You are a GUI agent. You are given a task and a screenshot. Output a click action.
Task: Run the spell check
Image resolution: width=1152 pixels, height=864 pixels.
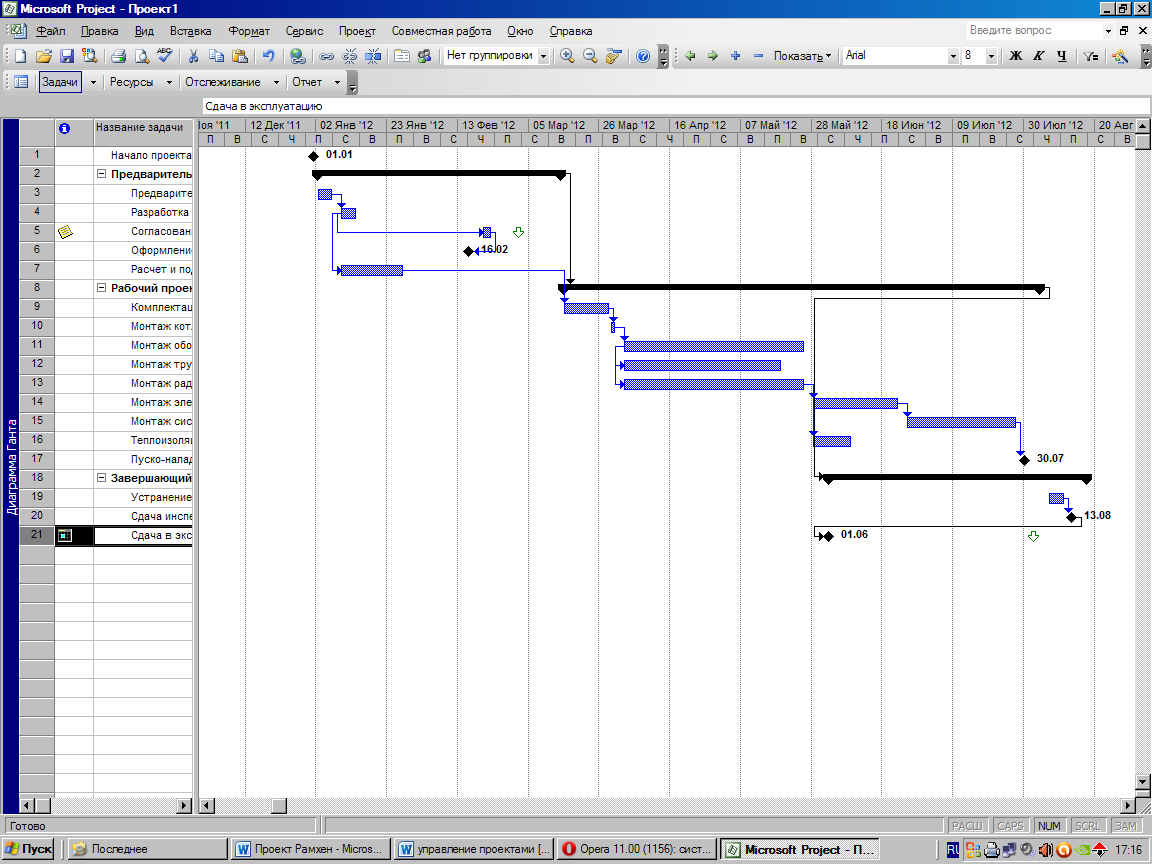tap(165, 56)
